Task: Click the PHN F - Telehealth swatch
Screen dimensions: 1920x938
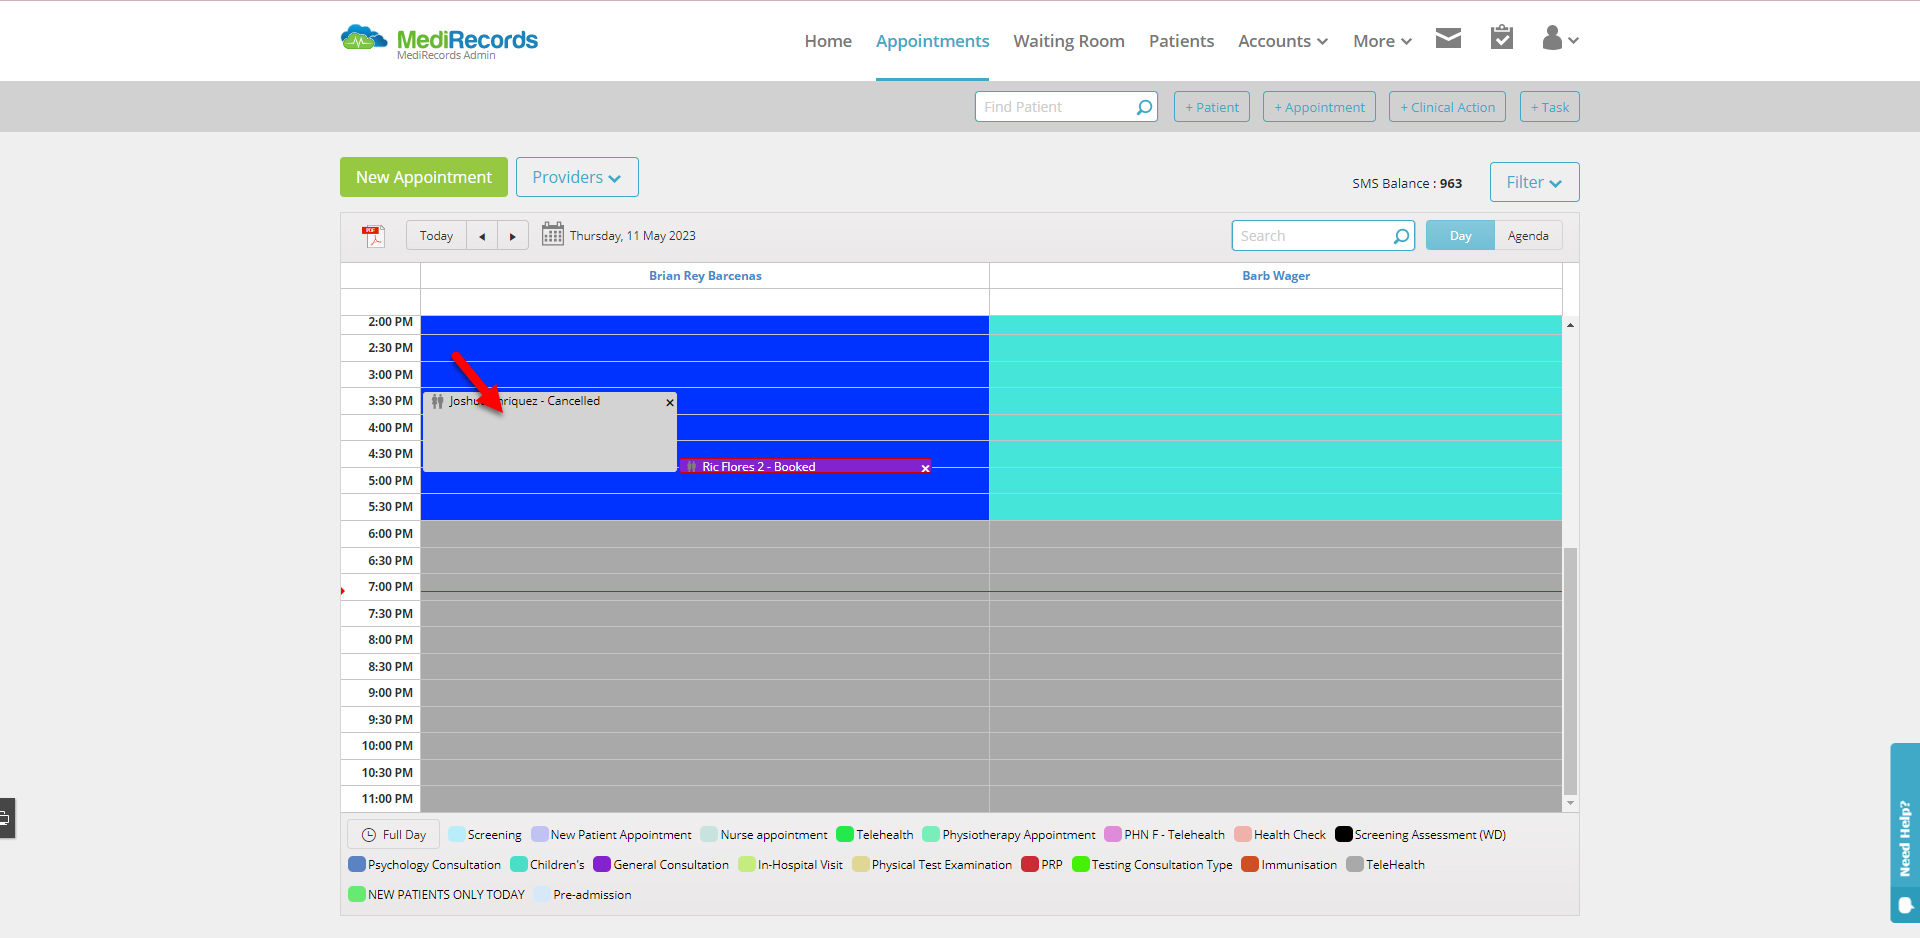Action: point(1113,834)
